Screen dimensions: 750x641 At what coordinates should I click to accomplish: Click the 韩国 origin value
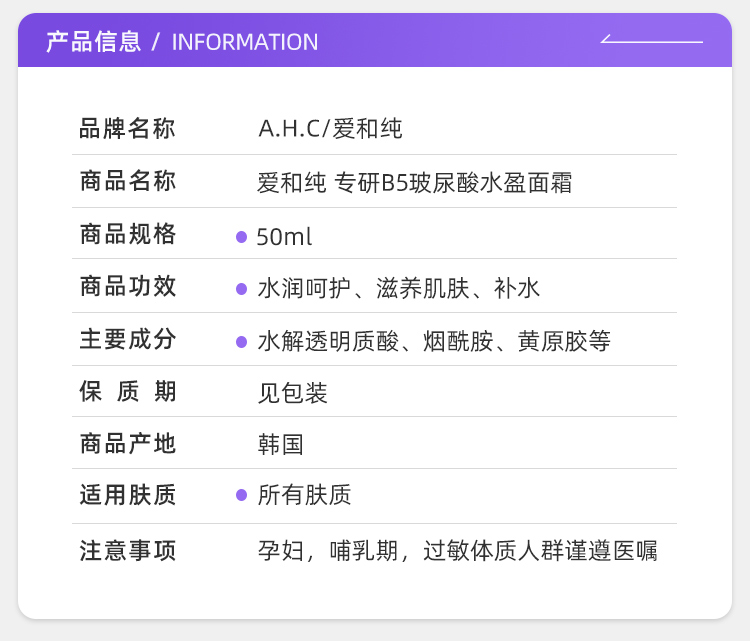280,445
